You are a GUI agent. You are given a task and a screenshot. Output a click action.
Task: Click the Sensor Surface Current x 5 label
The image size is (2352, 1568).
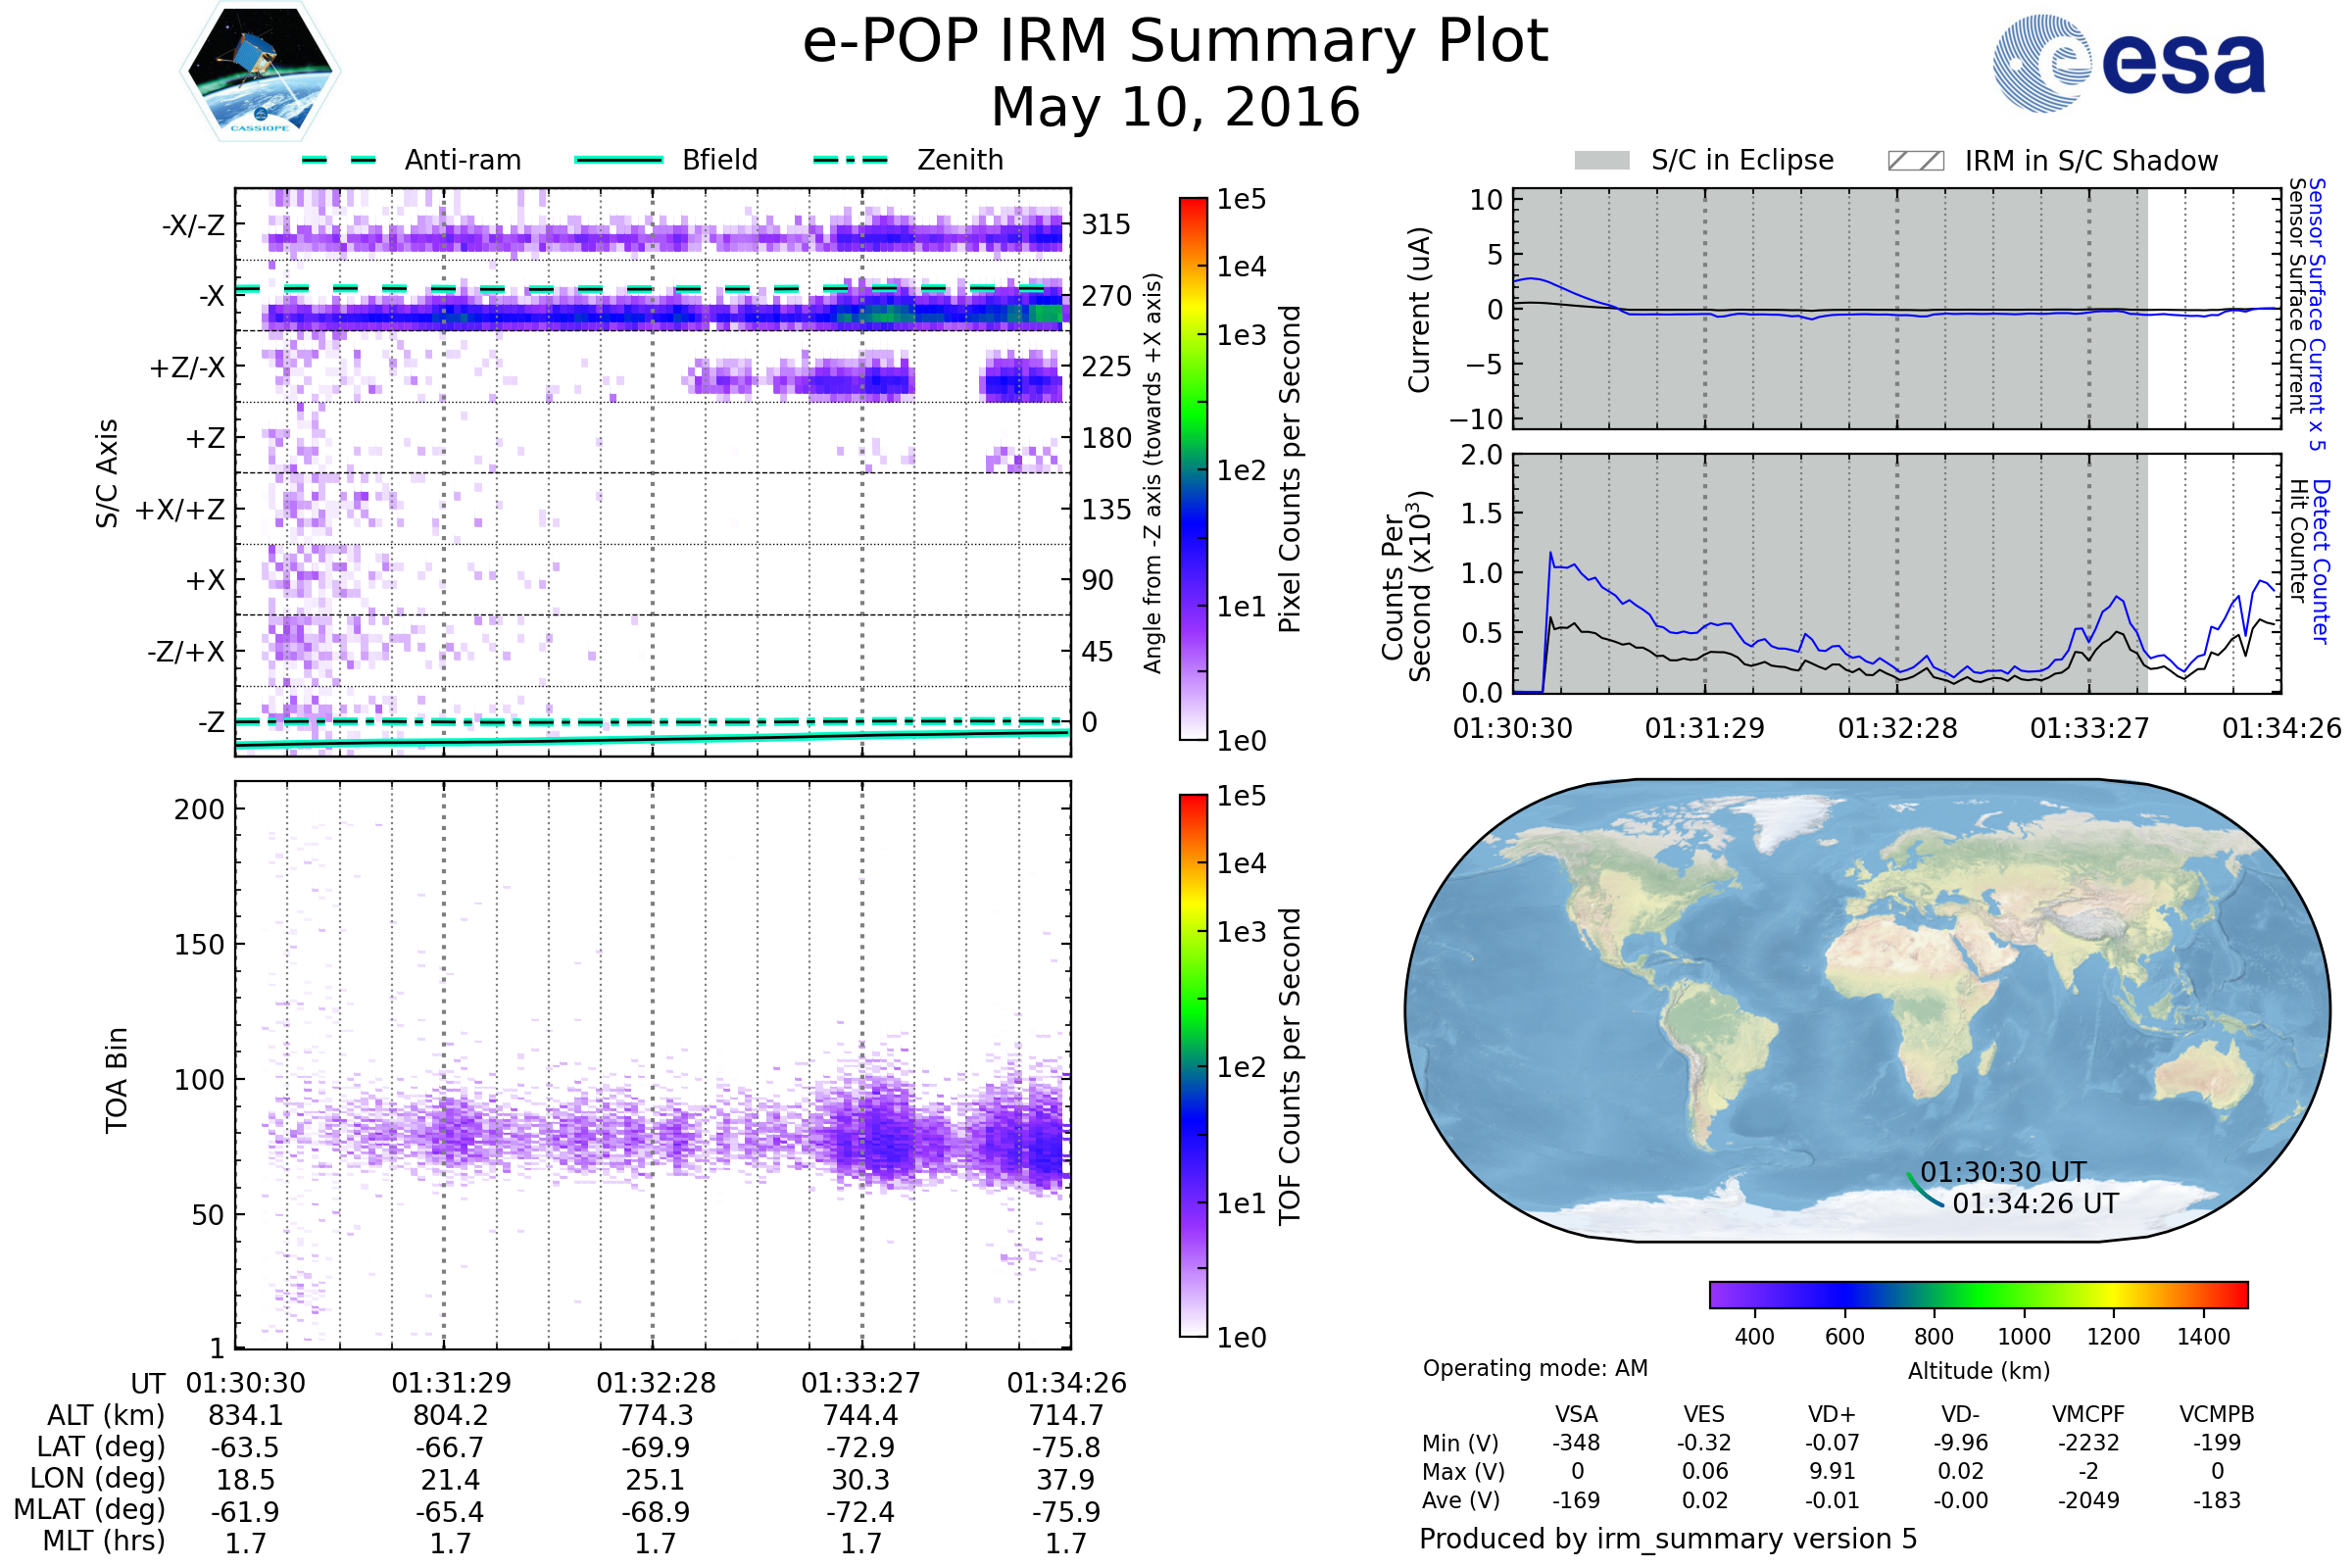tap(2316, 315)
